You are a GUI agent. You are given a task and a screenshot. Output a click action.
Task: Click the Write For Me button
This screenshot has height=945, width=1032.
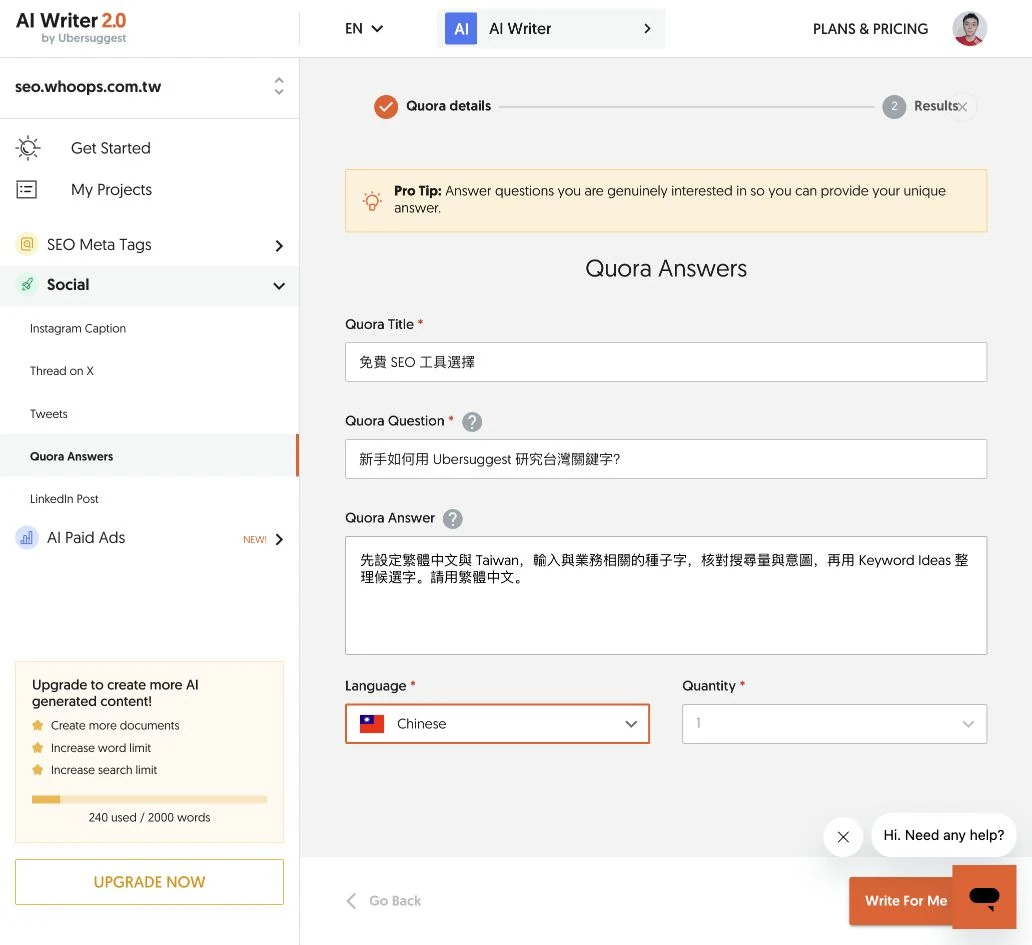(x=902, y=901)
